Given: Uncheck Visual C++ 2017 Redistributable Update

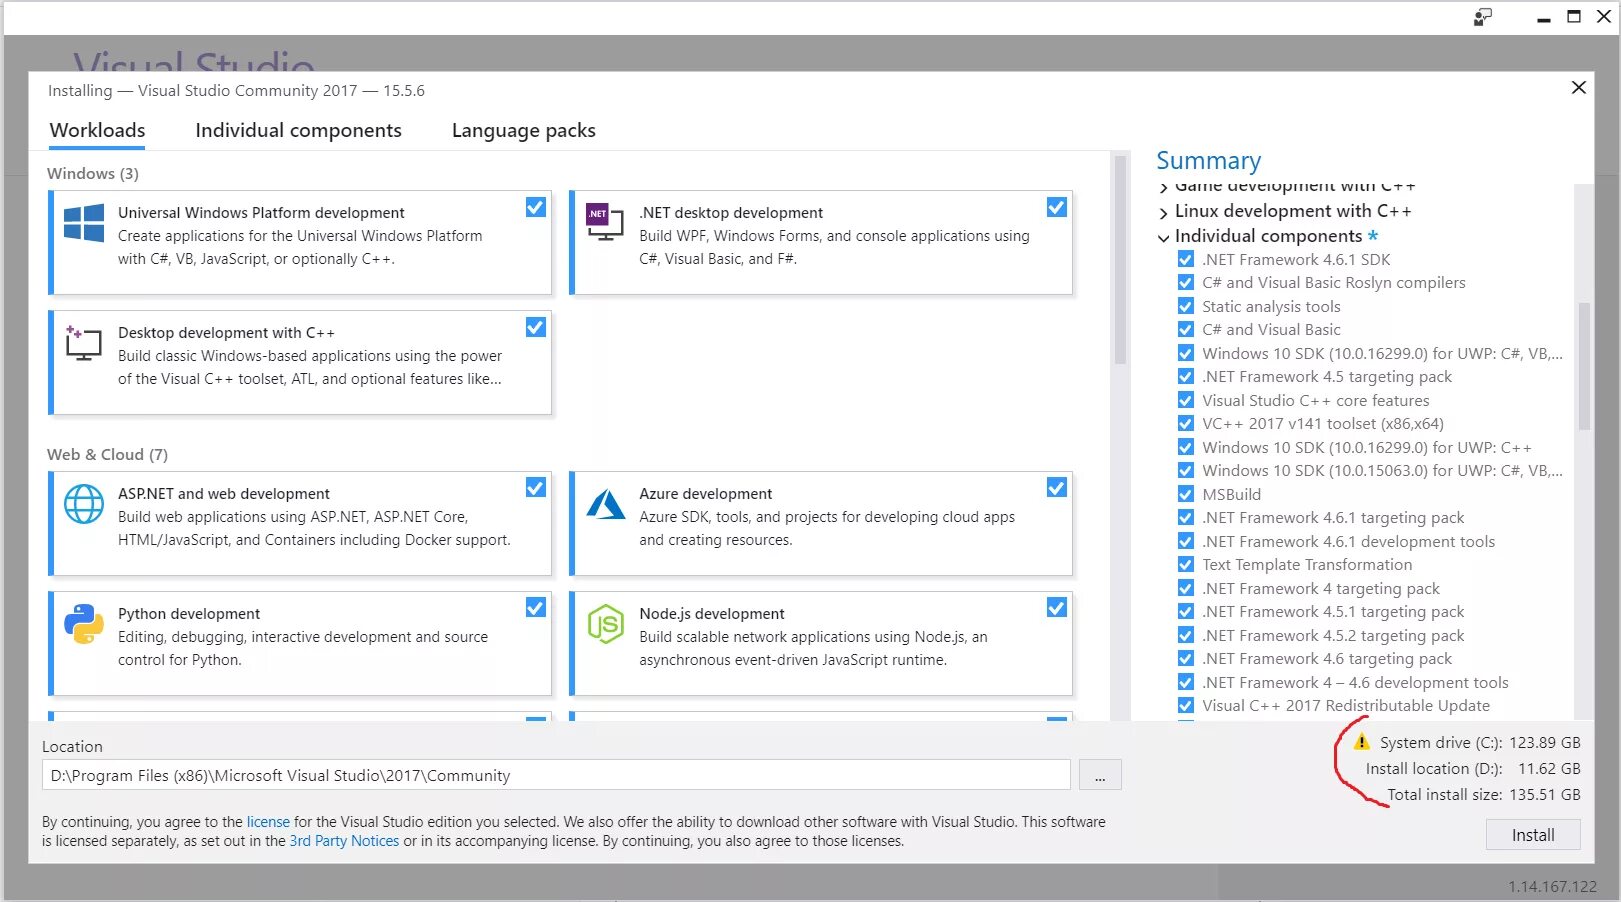Looking at the screenshot, I should click(1186, 705).
